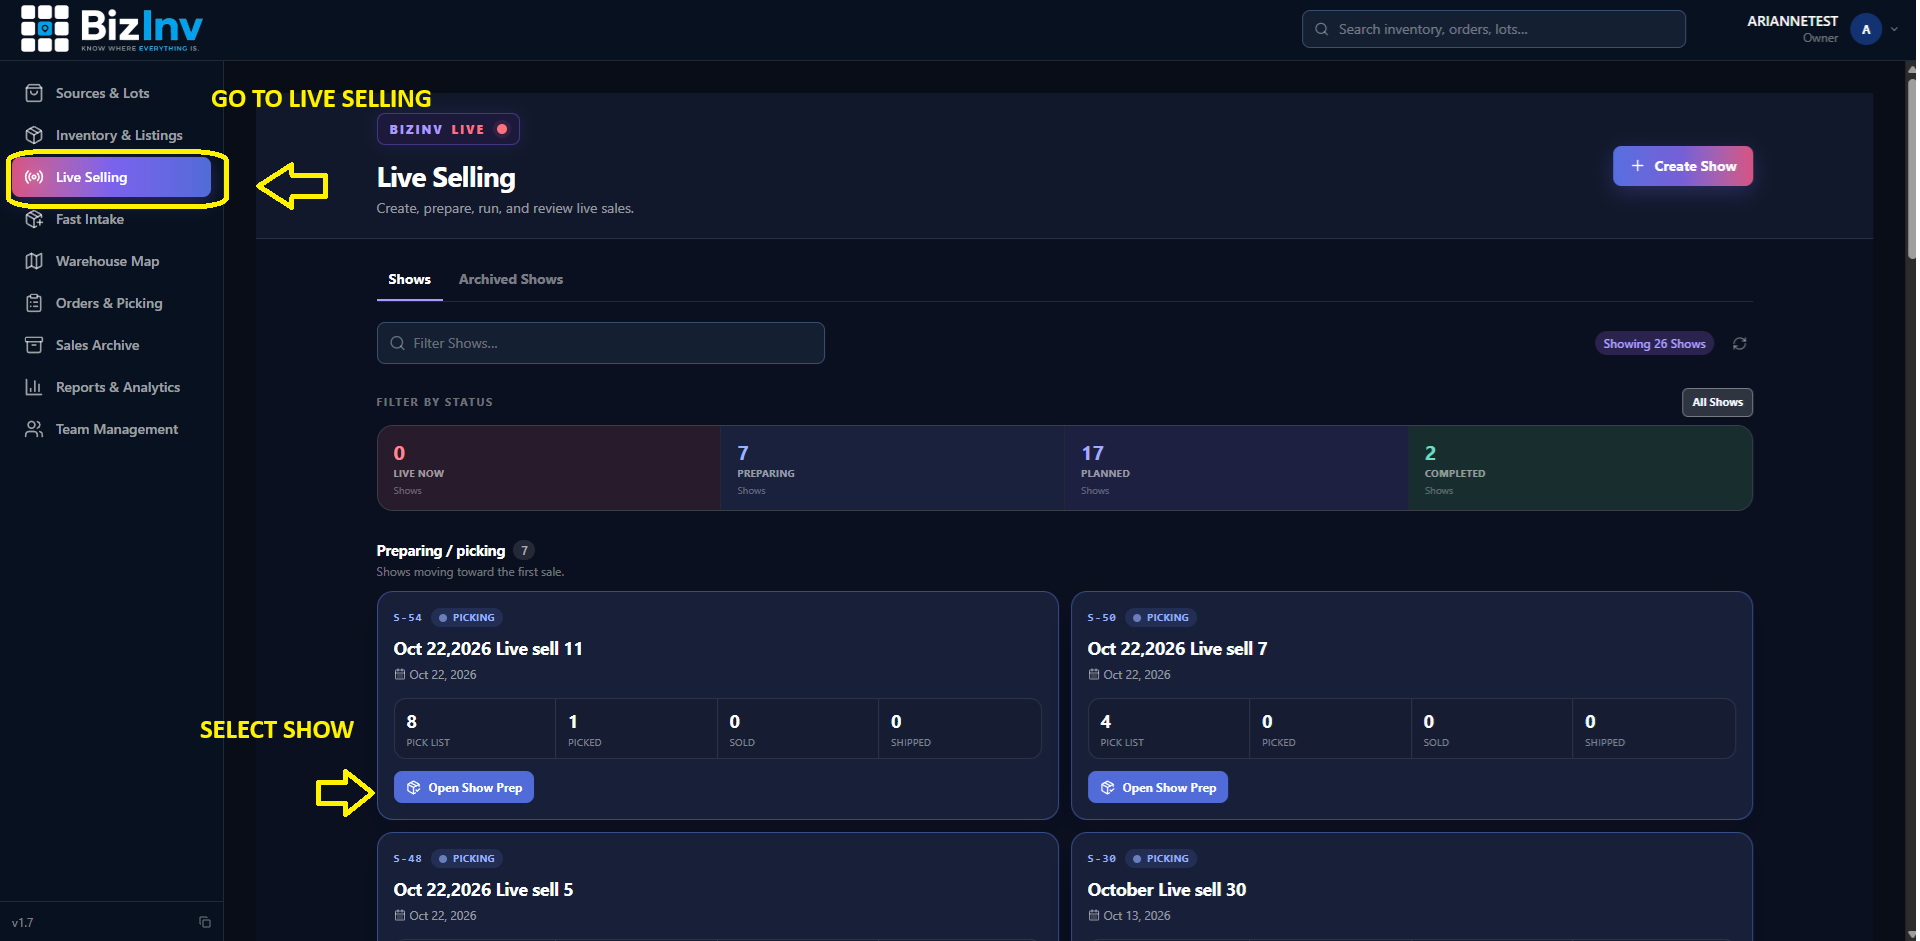Click the Reports & Analytics chart icon

(x=34, y=387)
